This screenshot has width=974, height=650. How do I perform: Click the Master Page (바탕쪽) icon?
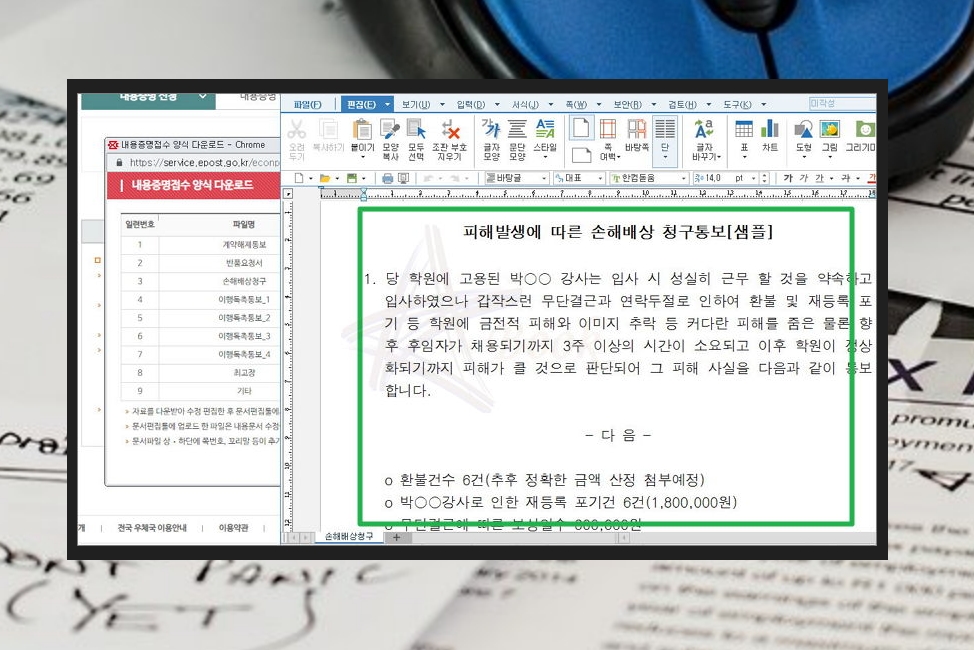[637, 129]
